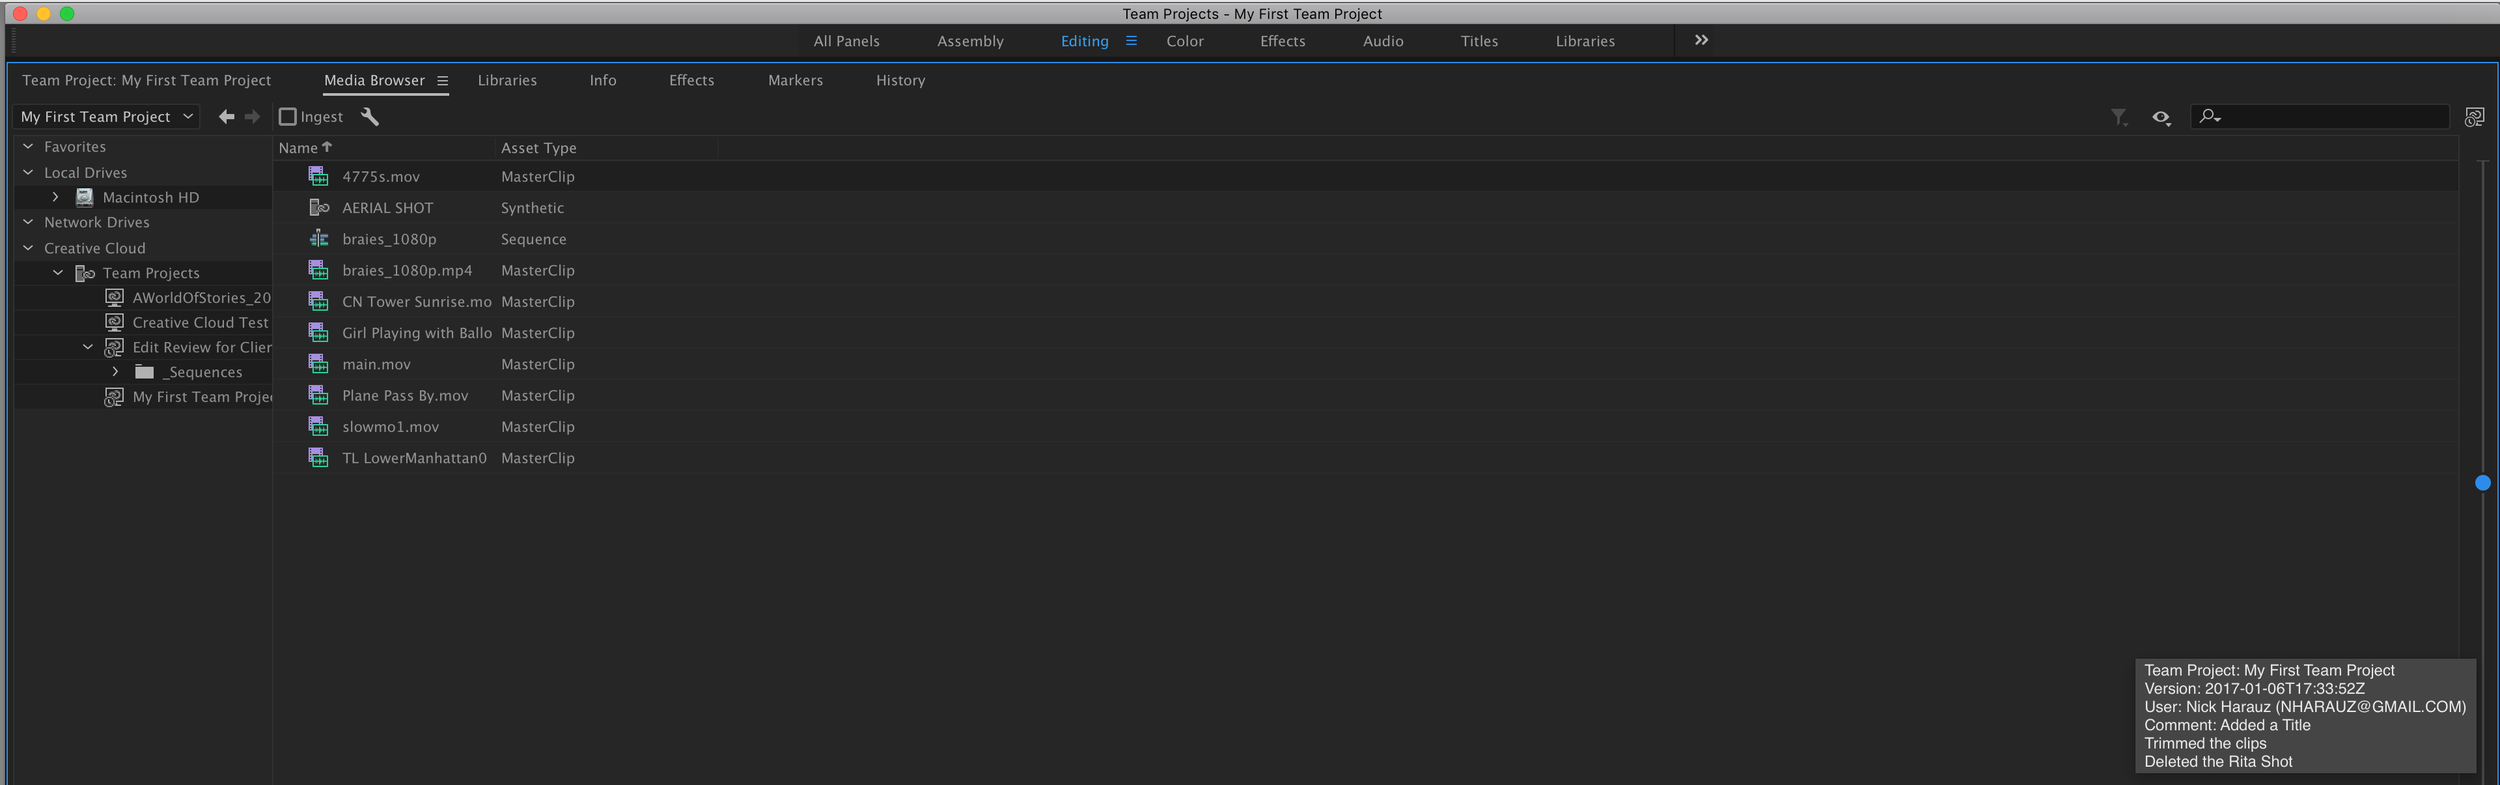This screenshot has height=785, width=2500.
Task: Switch to the Assembly workspace
Action: [970, 41]
